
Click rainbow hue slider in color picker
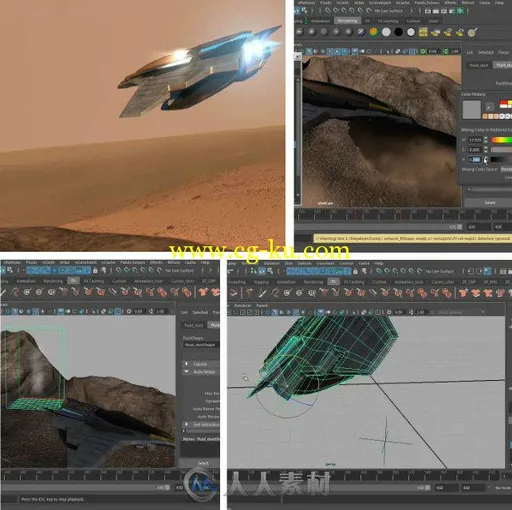click(501, 140)
